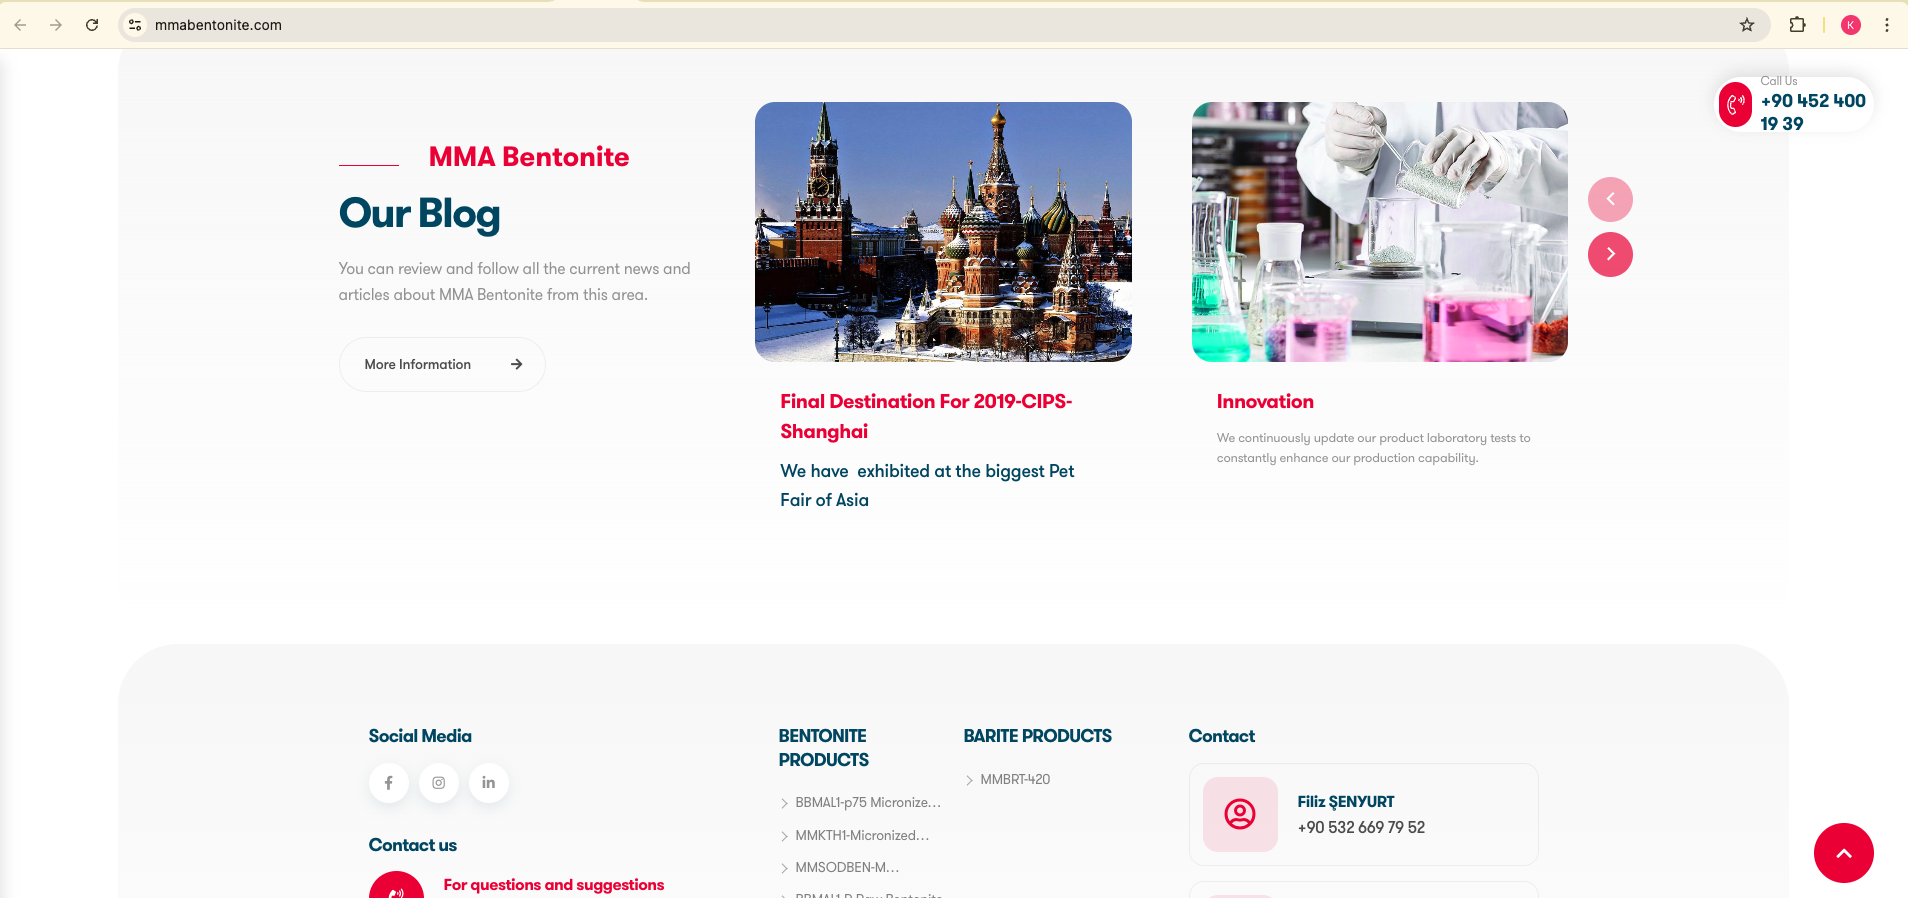
Task: Click the Social Media footer heading
Action: point(420,736)
